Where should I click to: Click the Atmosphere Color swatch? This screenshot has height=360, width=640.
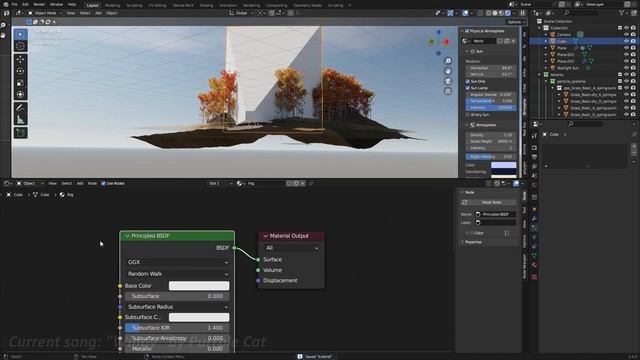coord(503,165)
